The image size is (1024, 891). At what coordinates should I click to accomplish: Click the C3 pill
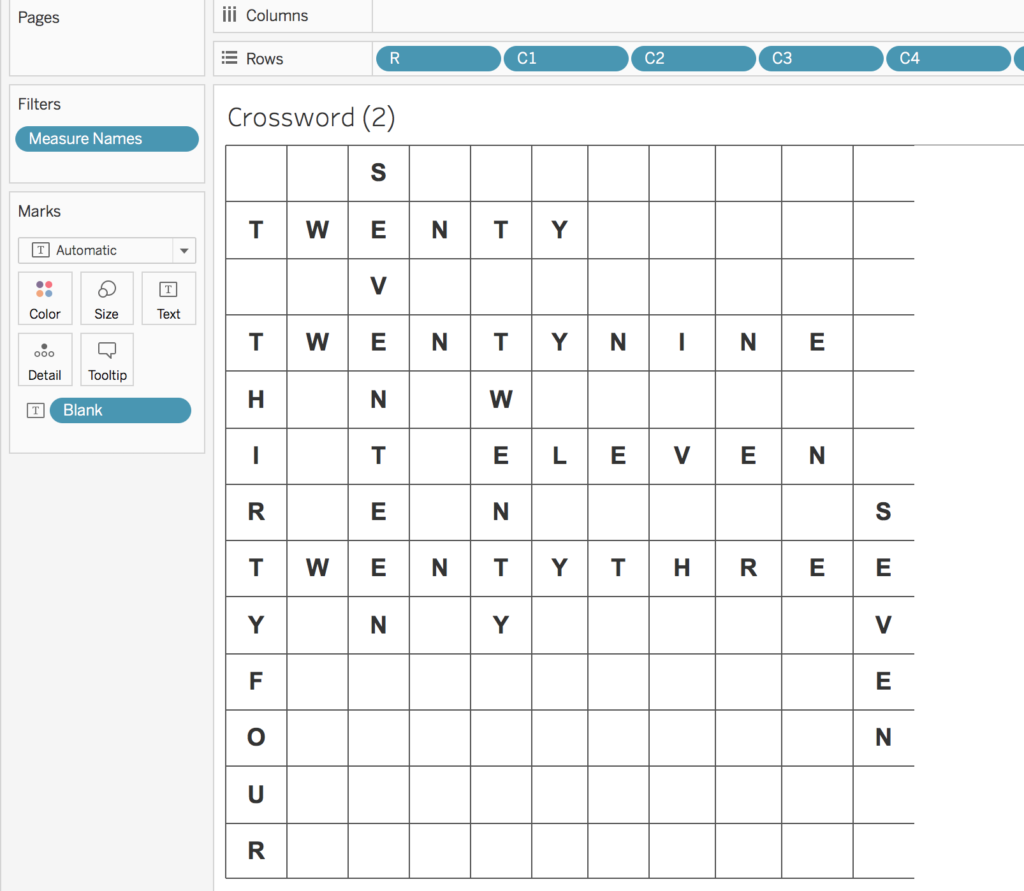[820, 58]
